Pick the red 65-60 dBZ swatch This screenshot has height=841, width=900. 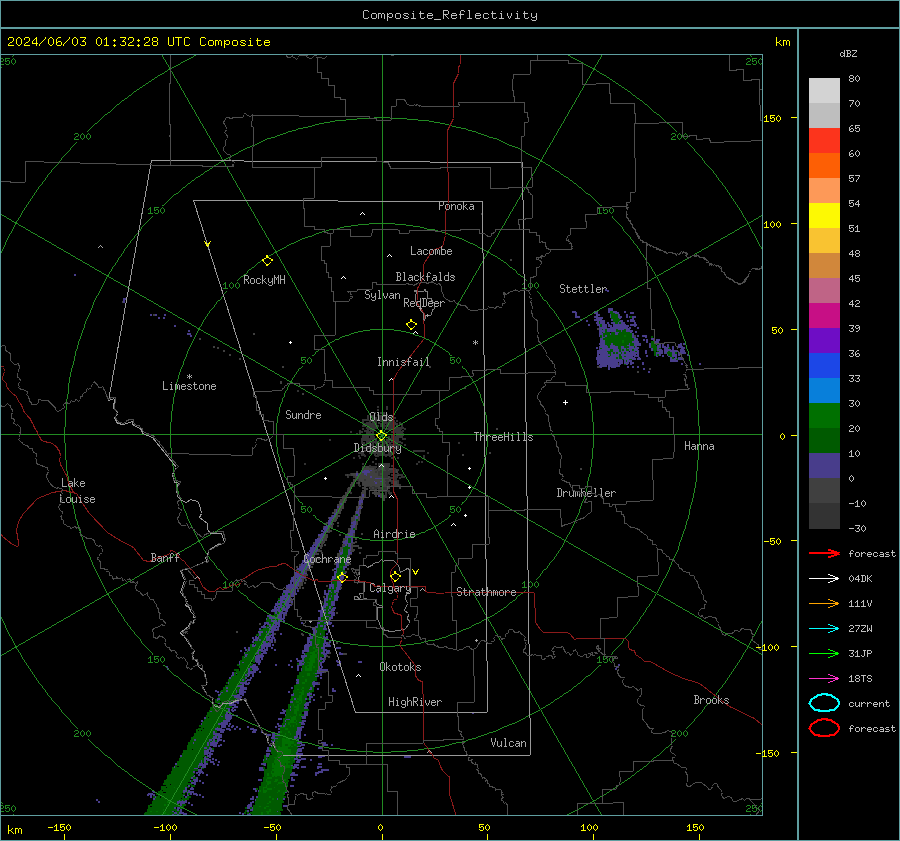pyautogui.click(x=824, y=141)
